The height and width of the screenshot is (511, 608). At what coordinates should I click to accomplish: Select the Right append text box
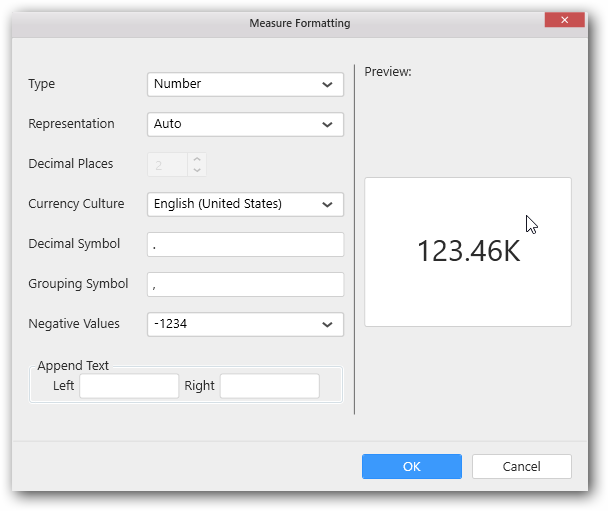(x=269, y=386)
